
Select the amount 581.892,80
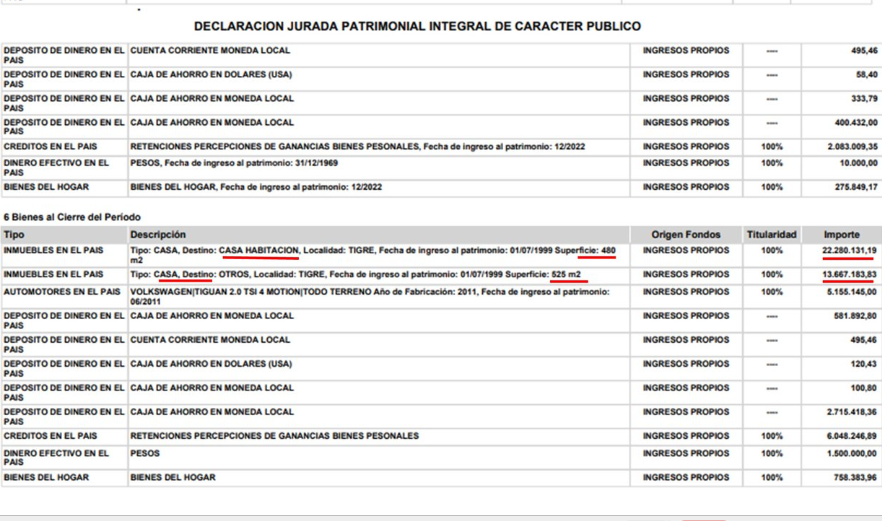[x=856, y=316]
